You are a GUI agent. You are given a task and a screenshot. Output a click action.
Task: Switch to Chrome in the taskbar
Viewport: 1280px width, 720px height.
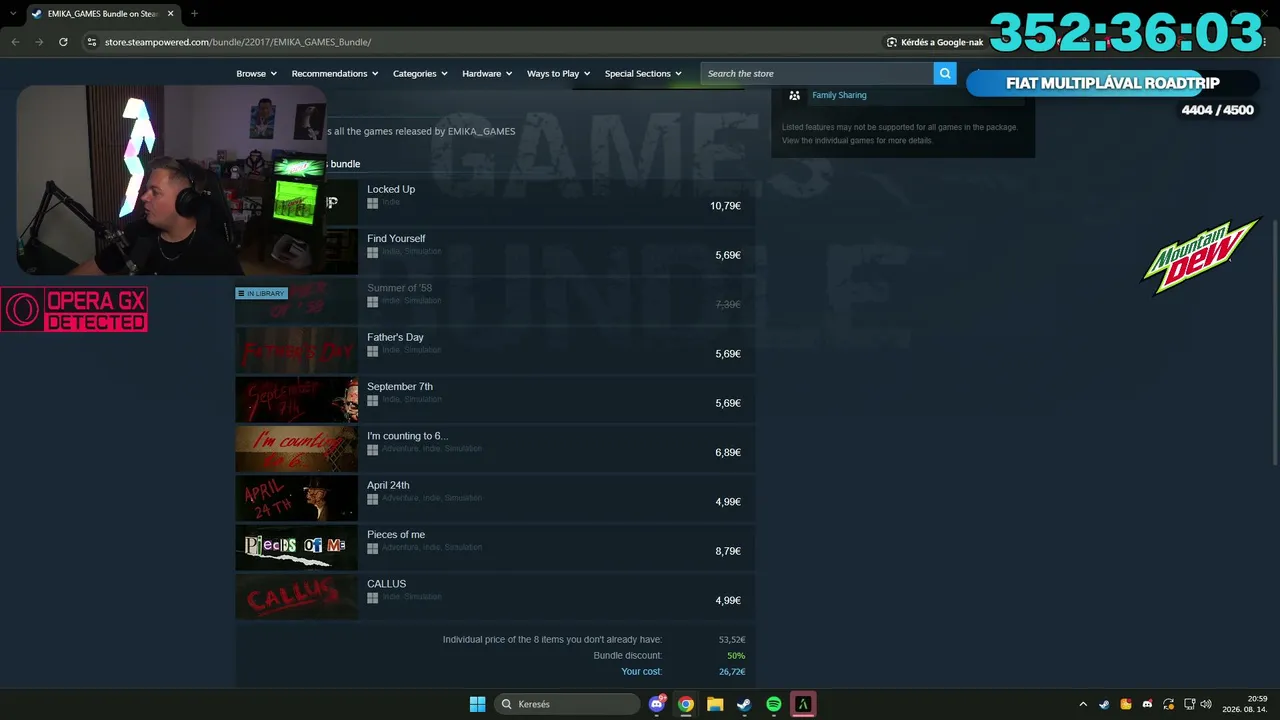pos(686,704)
